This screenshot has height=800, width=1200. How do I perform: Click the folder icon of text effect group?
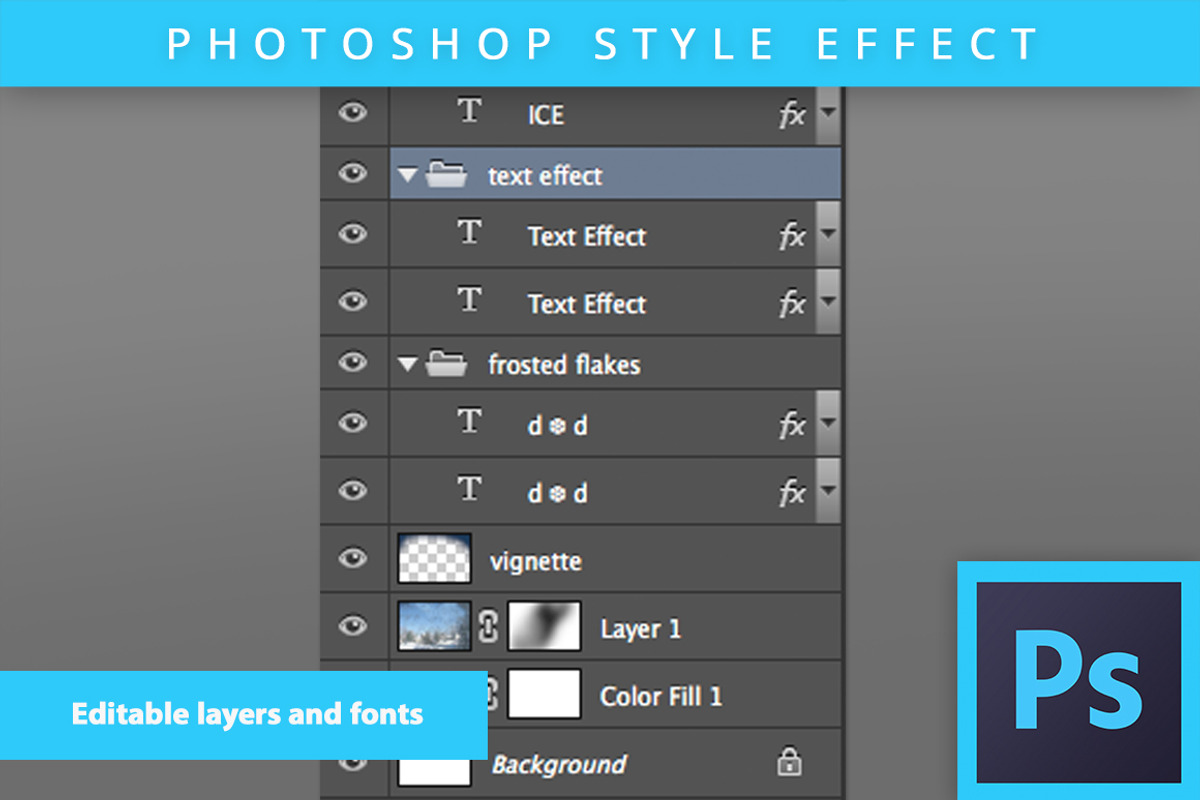coord(447,175)
